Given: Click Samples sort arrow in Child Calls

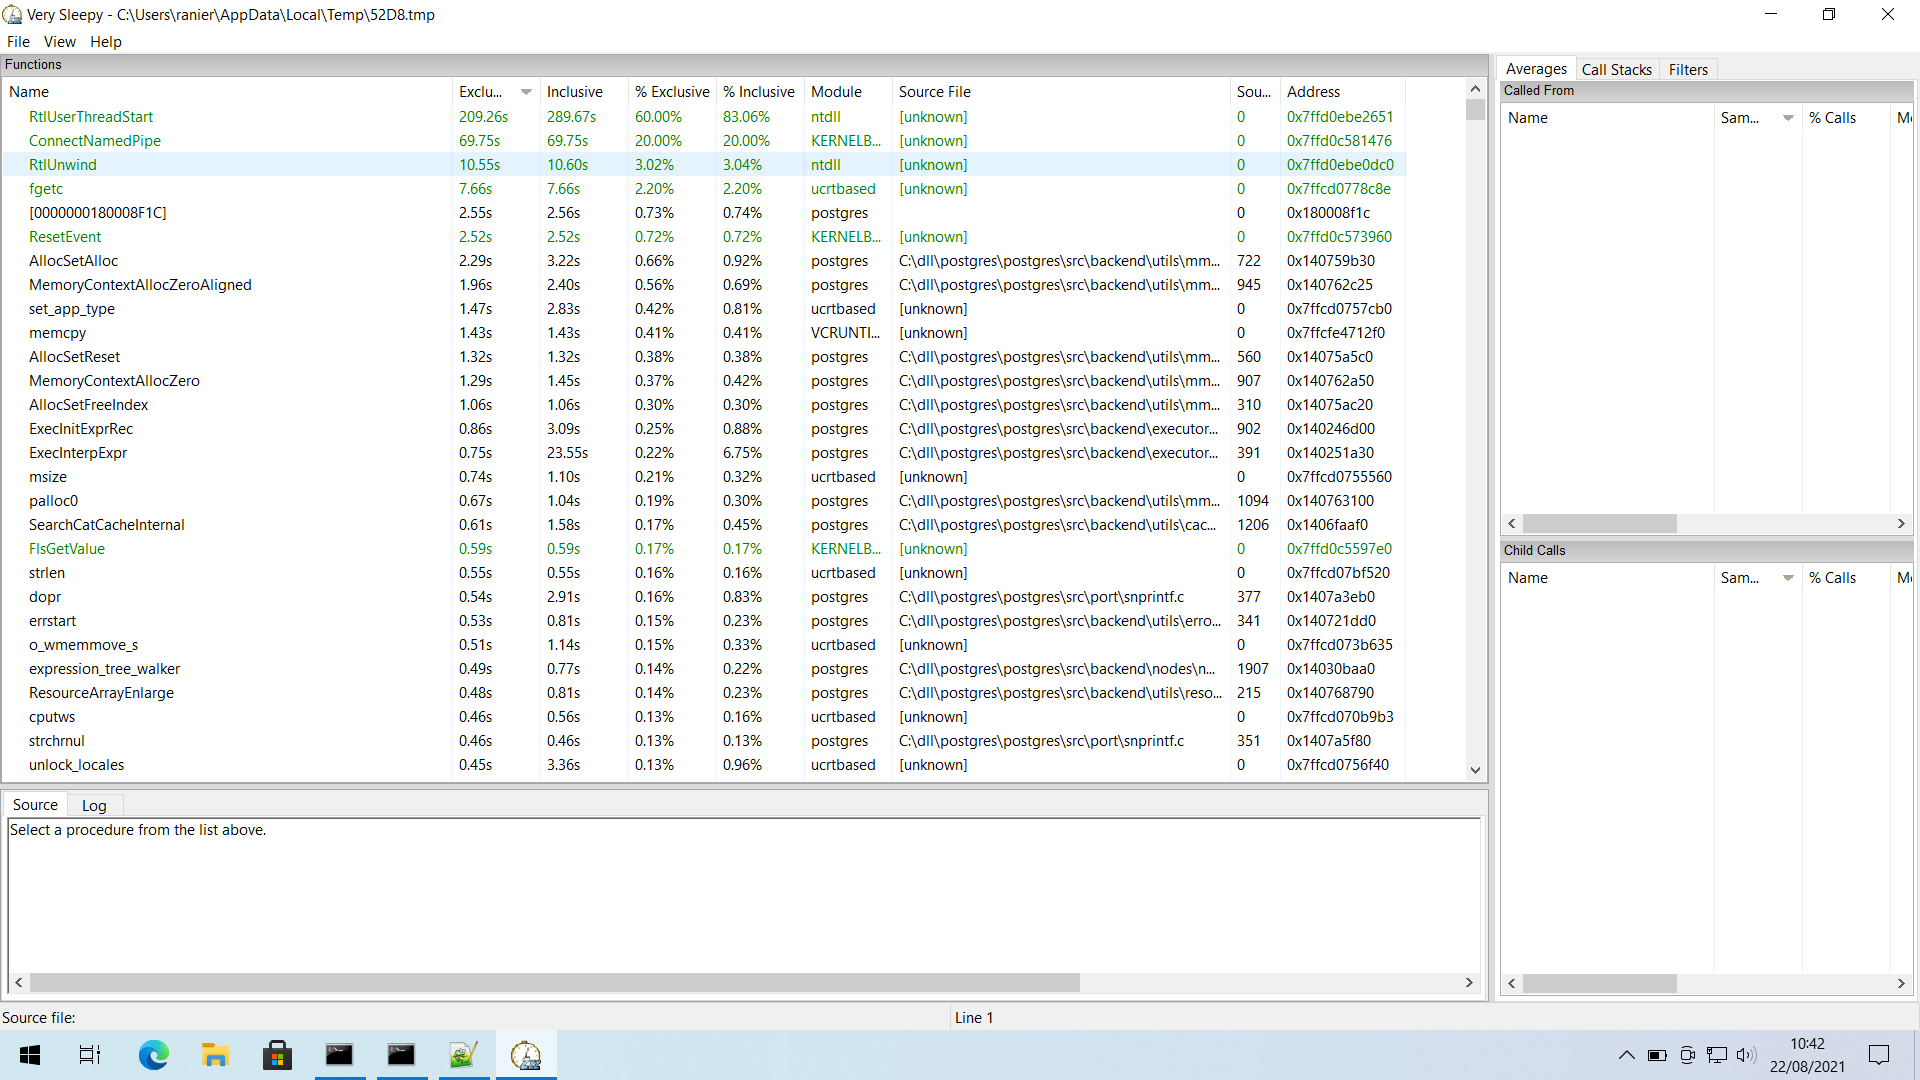Looking at the screenshot, I should point(1788,578).
